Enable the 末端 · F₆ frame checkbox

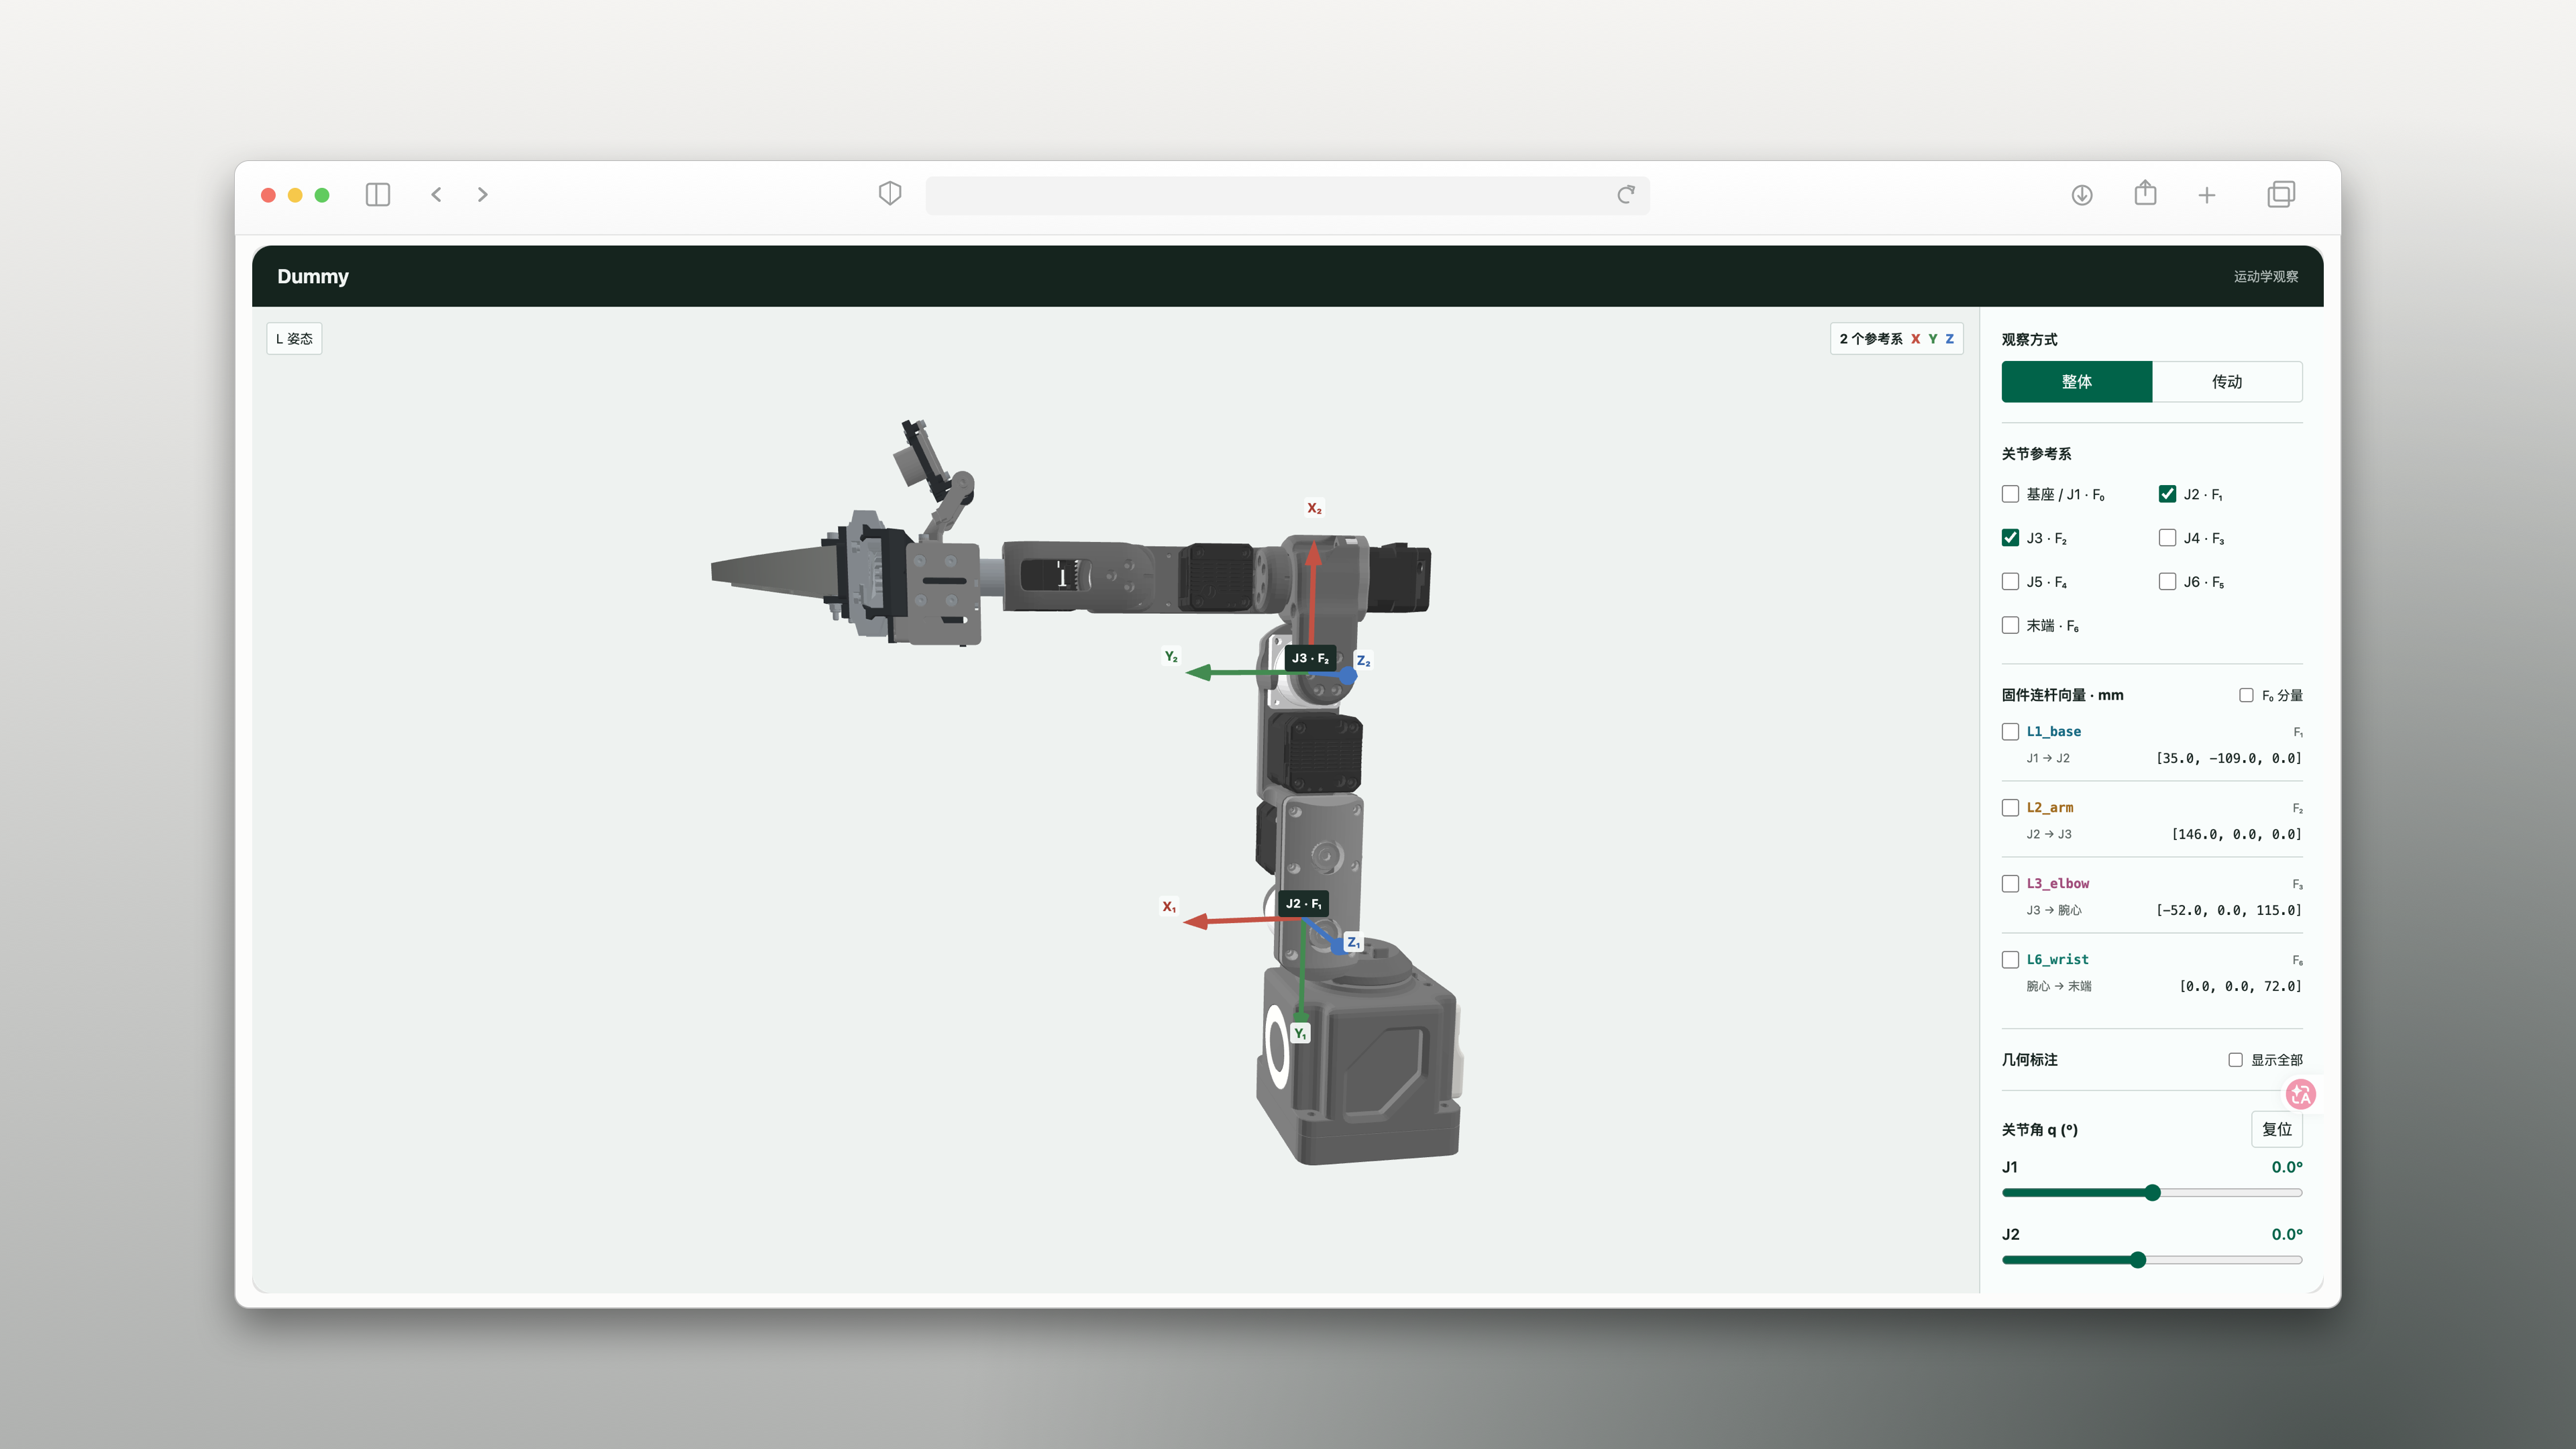click(2010, 626)
